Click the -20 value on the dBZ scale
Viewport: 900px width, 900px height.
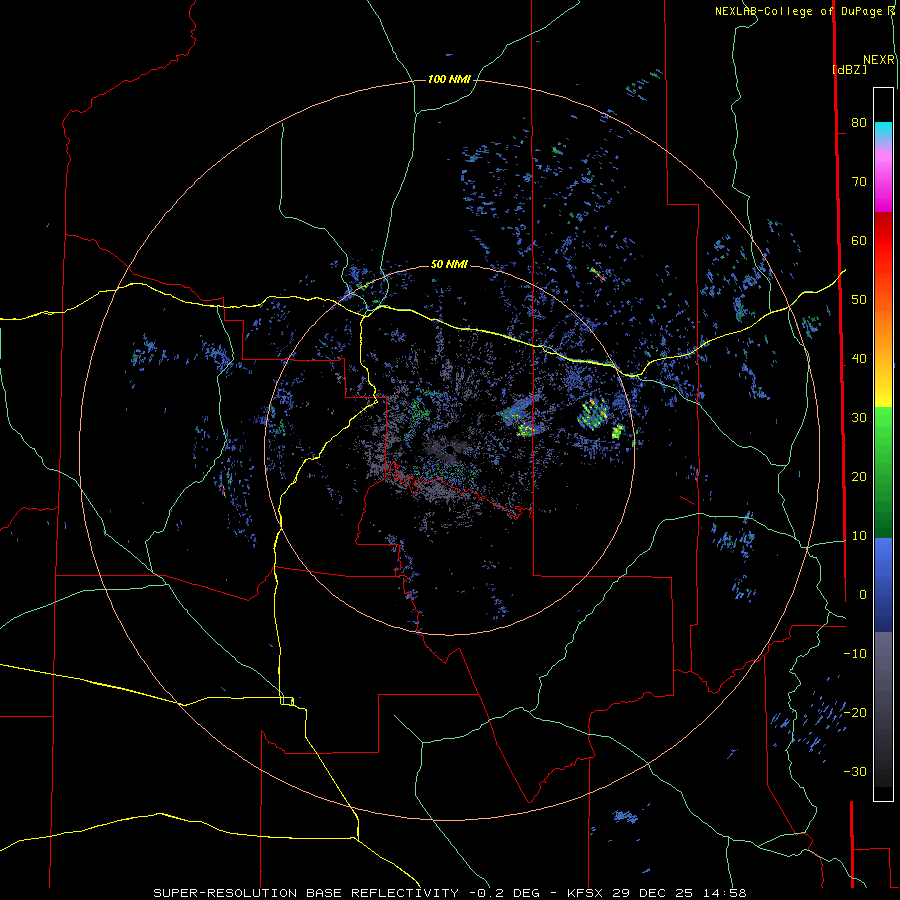click(855, 713)
